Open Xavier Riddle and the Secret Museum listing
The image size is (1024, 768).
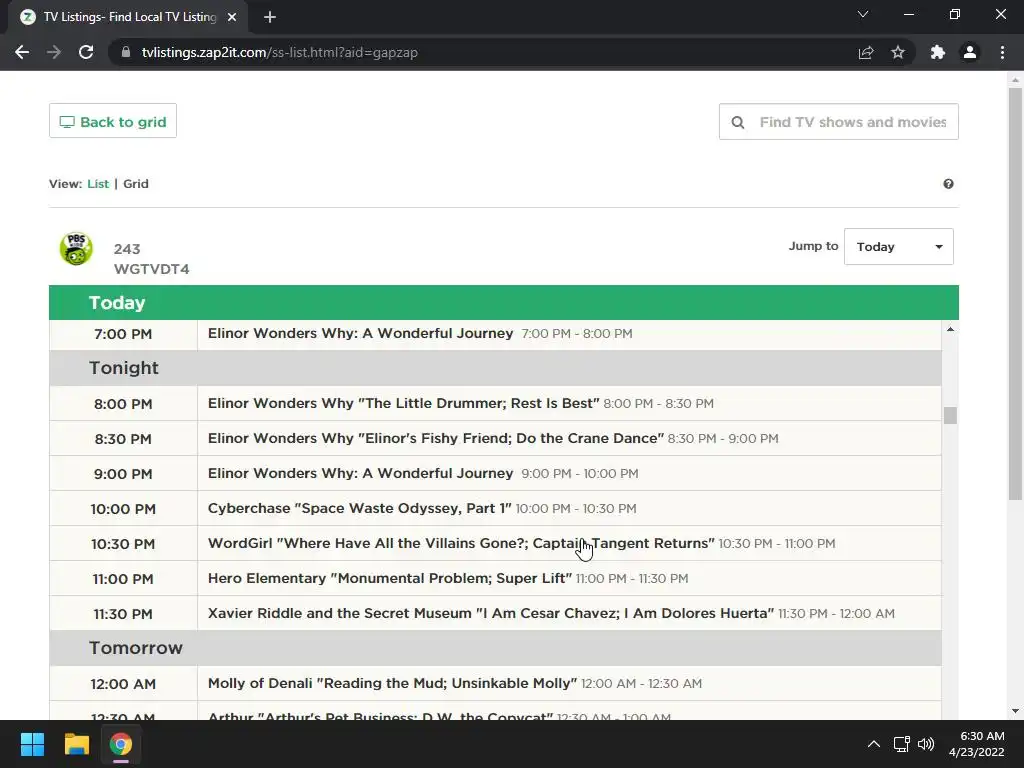[x=491, y=613]
